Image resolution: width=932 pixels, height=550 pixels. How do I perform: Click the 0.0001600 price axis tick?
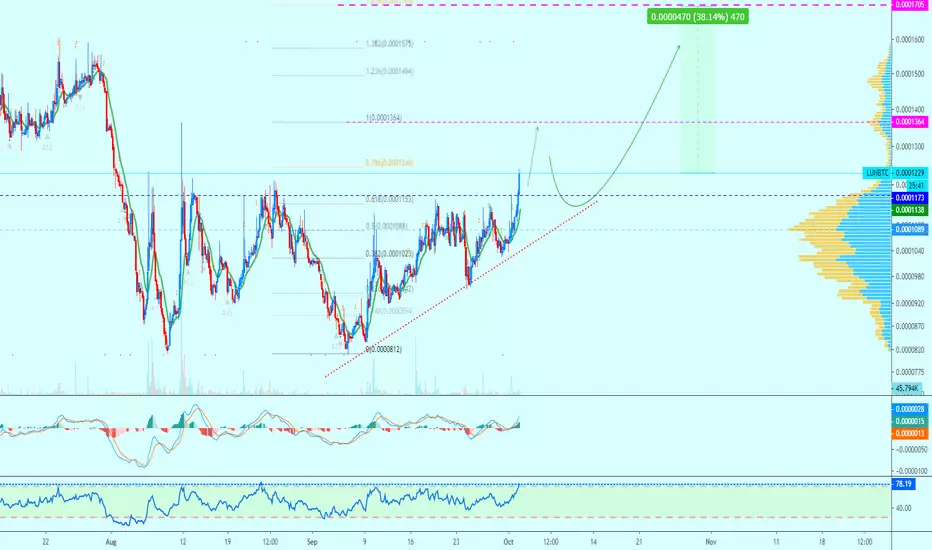click(910, 40)
